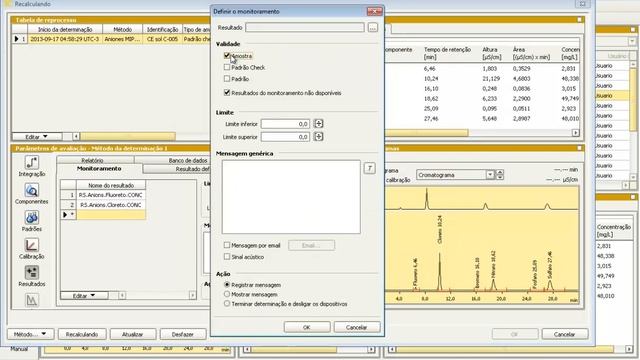The width and height of the screenshot is (640, 360).
Task: Close the Definir o monitoramento dialog
Action: coord(374,11)
